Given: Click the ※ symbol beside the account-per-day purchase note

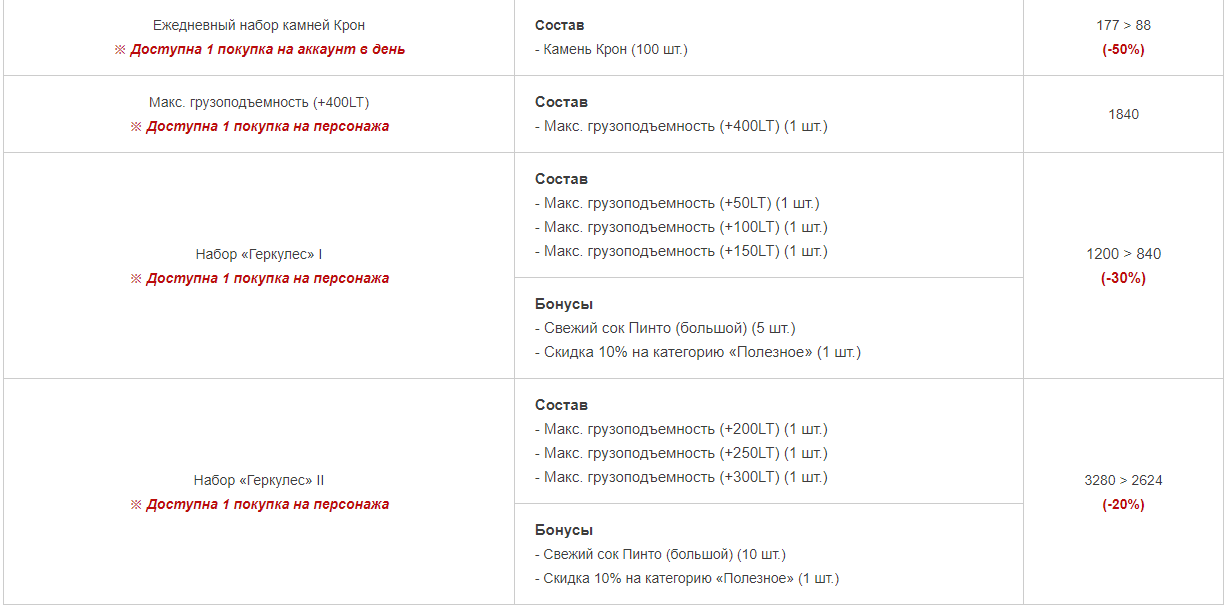Looking at the screenshot, I should [120, 50].
